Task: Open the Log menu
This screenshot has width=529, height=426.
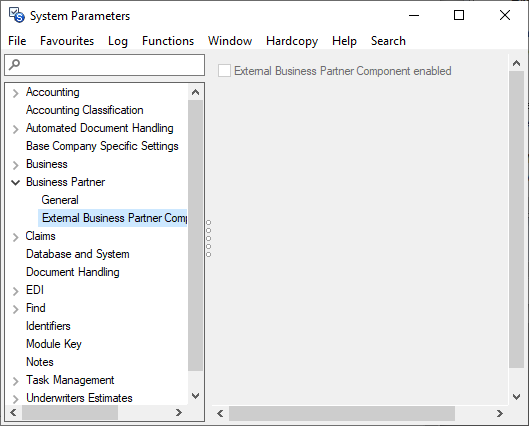Action: coord(118,41)
